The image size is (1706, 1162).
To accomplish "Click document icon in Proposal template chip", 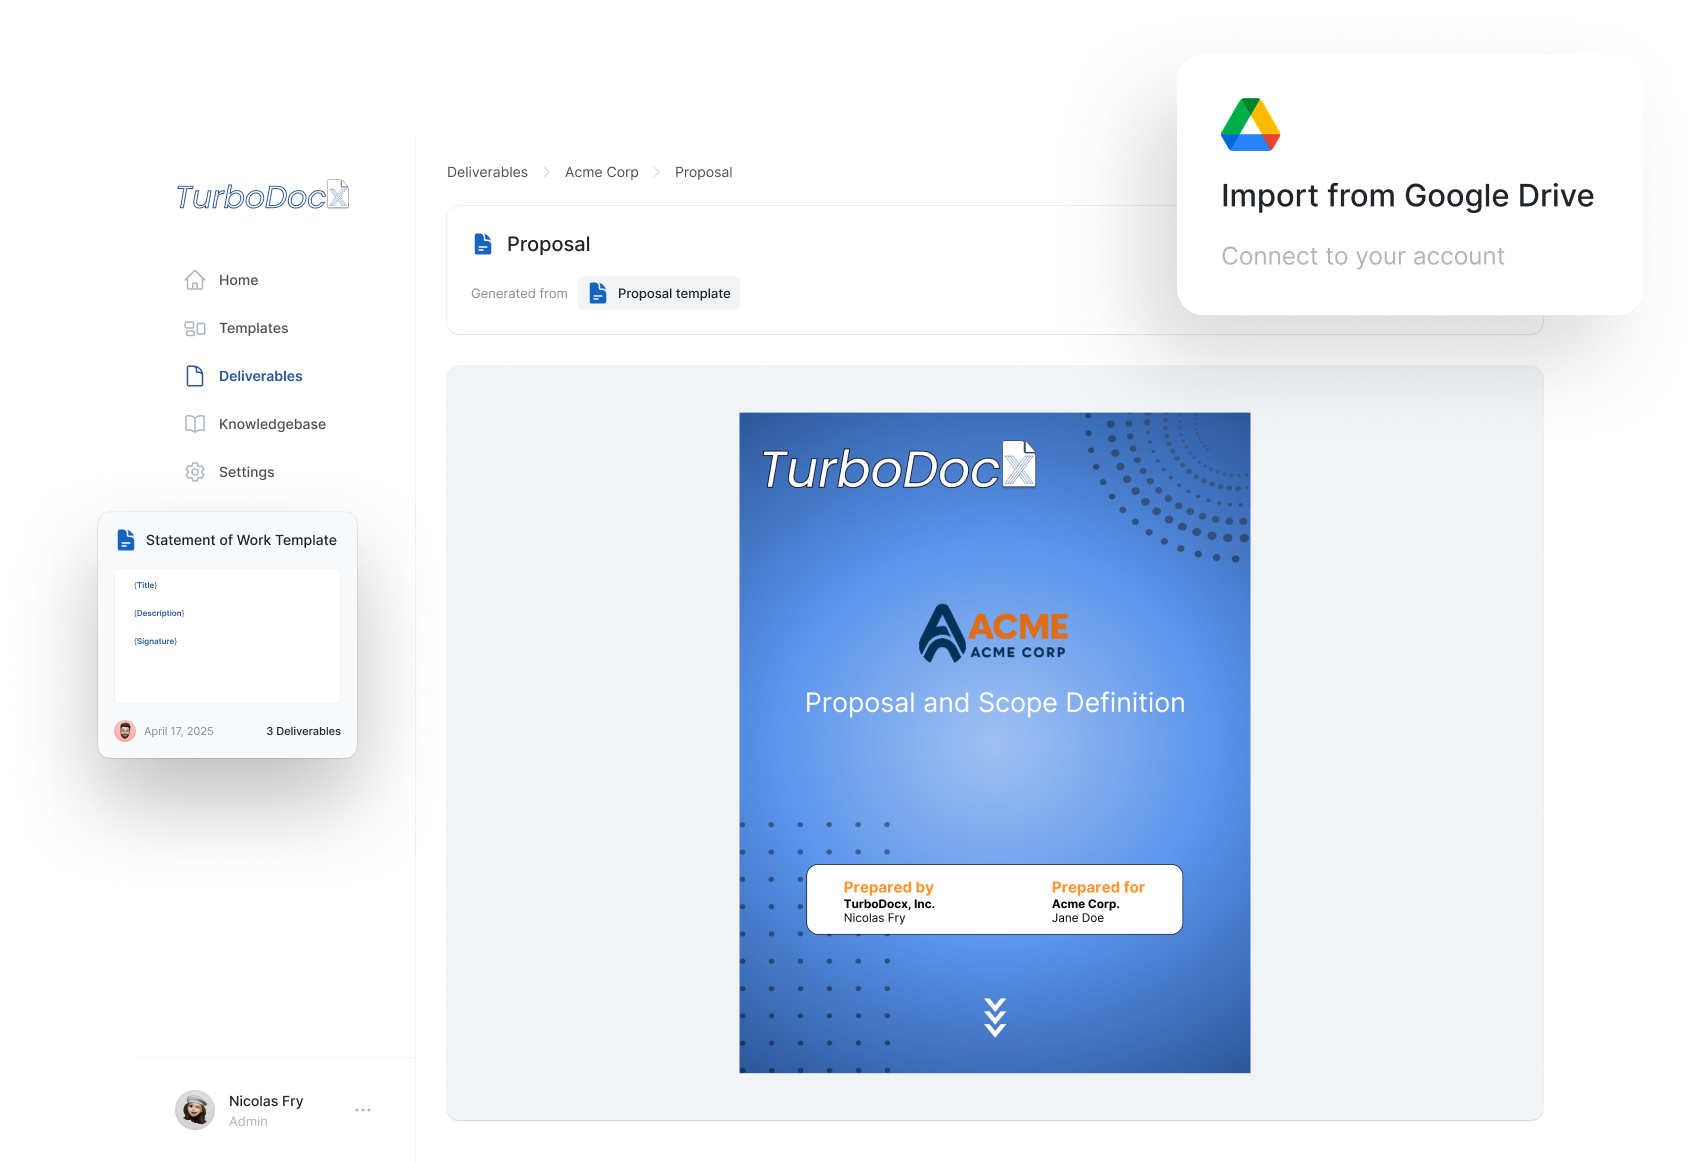I will pyautogui.click(x=598, y=293).
